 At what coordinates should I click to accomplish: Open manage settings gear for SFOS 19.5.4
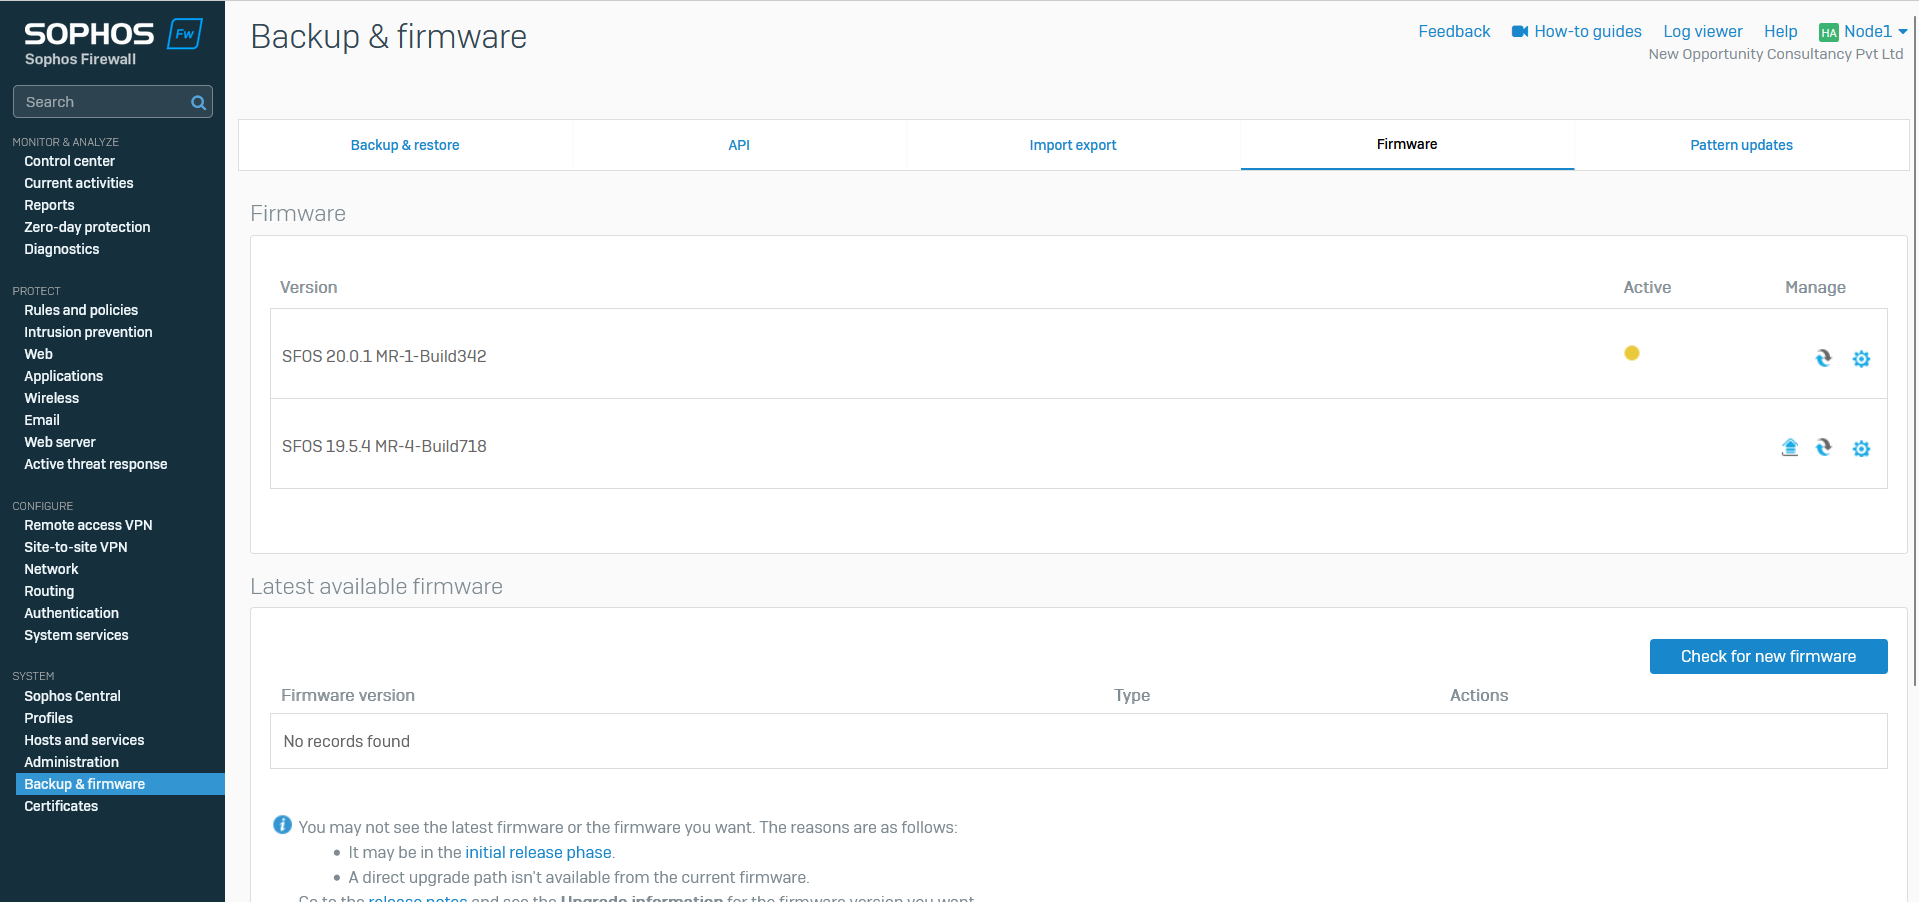1860,448
